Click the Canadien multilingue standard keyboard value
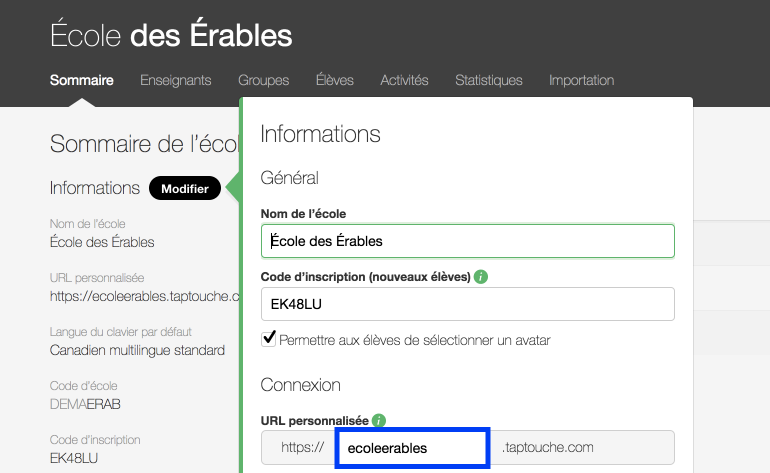This screenshot has width=770, height=473. (x=137, y=350)
